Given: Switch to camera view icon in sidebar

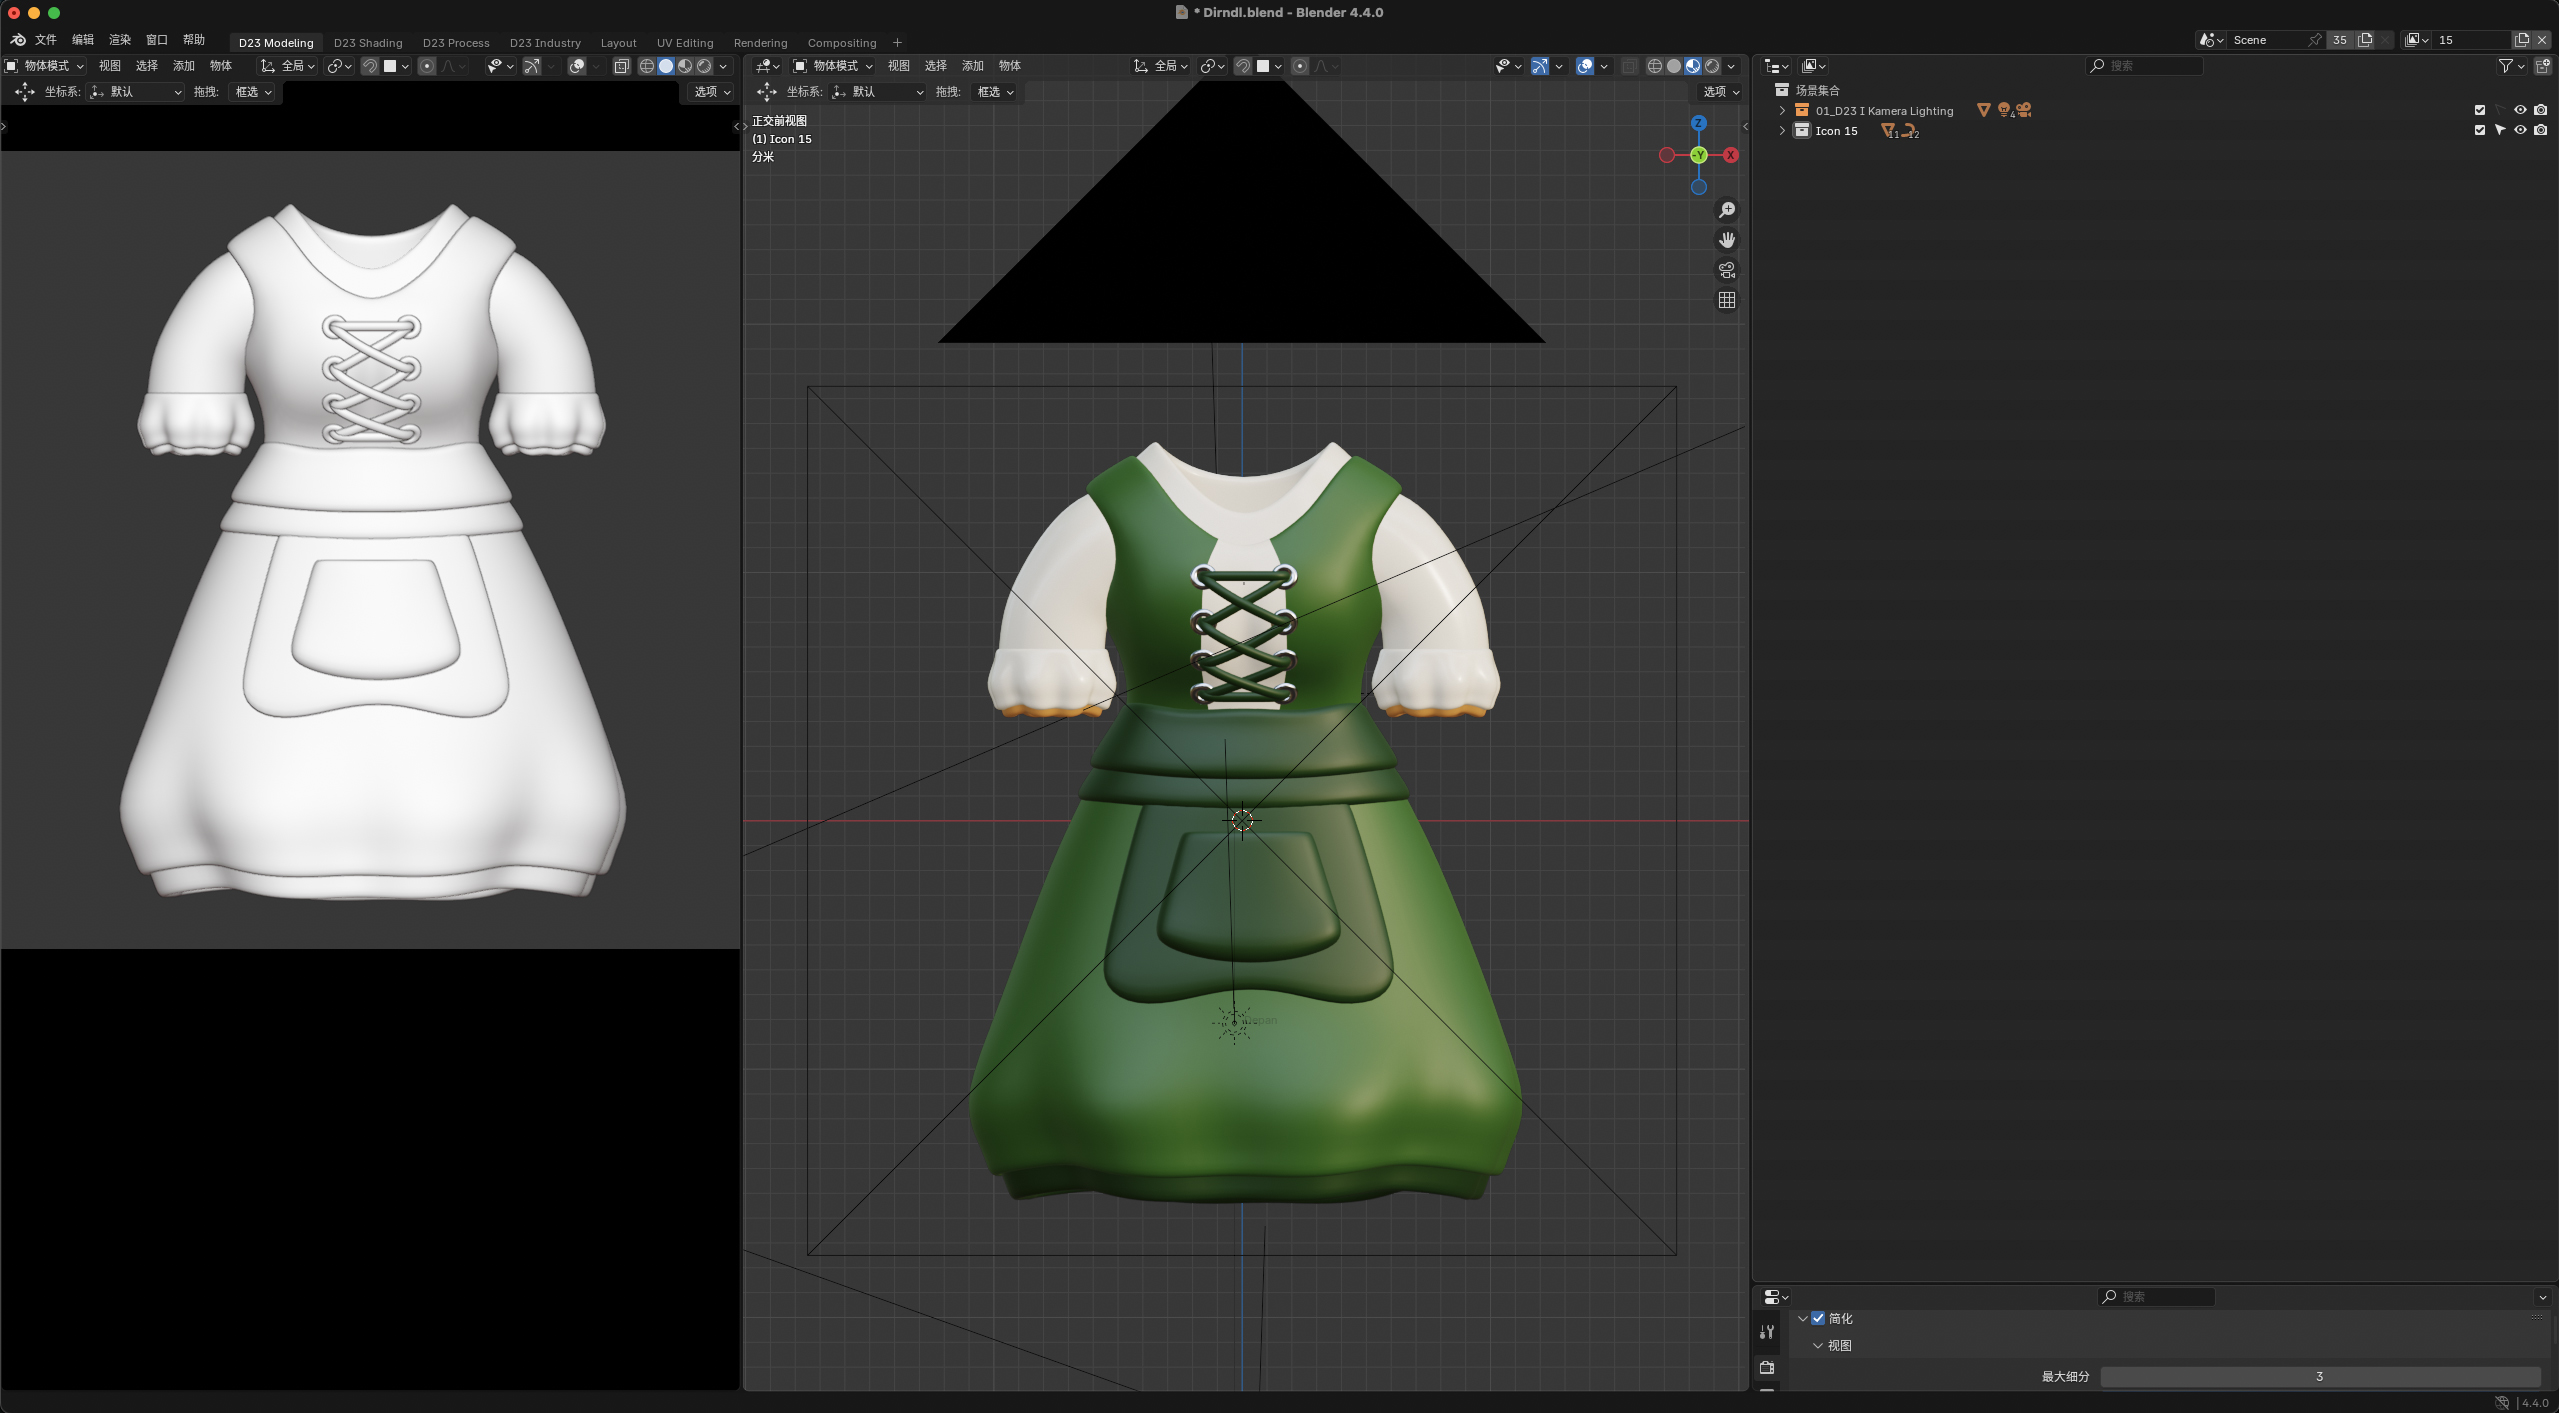Looking at the screenshot, I should (x=1728, y=270).
